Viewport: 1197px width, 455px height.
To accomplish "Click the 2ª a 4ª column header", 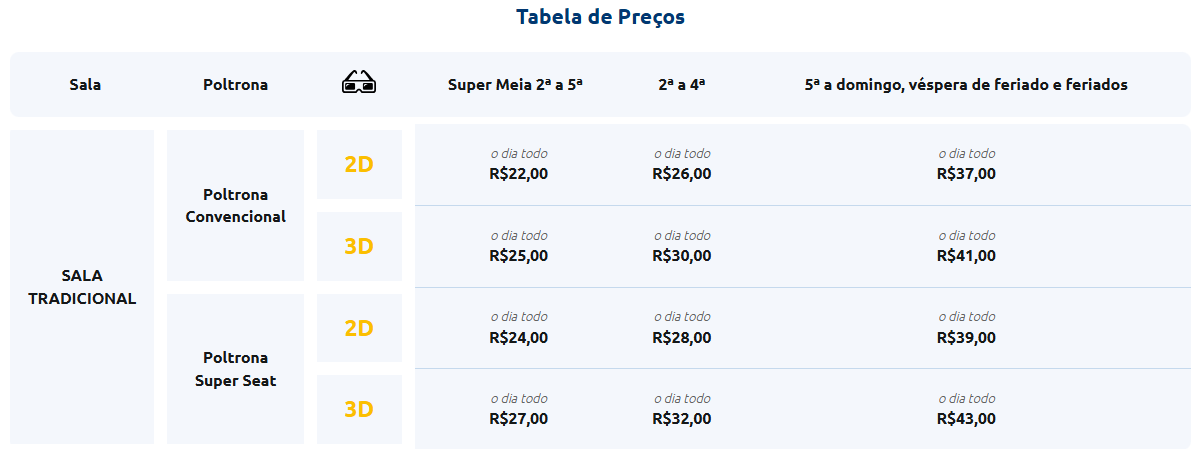I will (681, 85).
